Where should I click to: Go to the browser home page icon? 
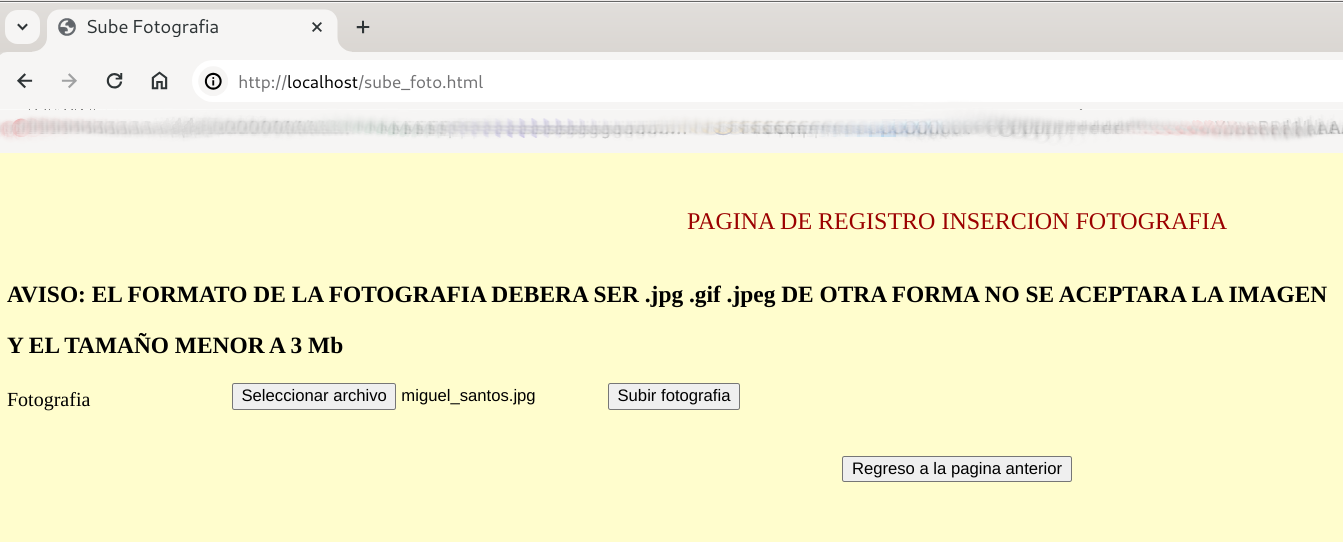point(159,82)
